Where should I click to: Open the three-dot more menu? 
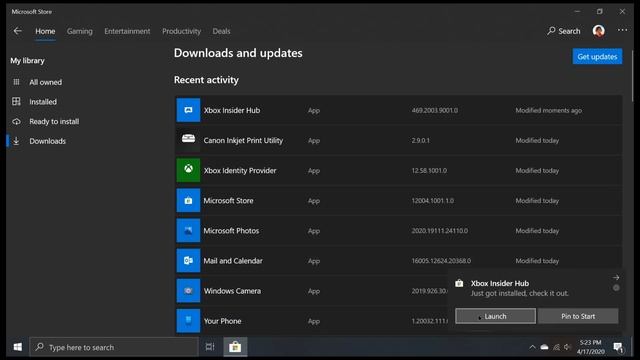pyautogui.click(x=622, y=30)
